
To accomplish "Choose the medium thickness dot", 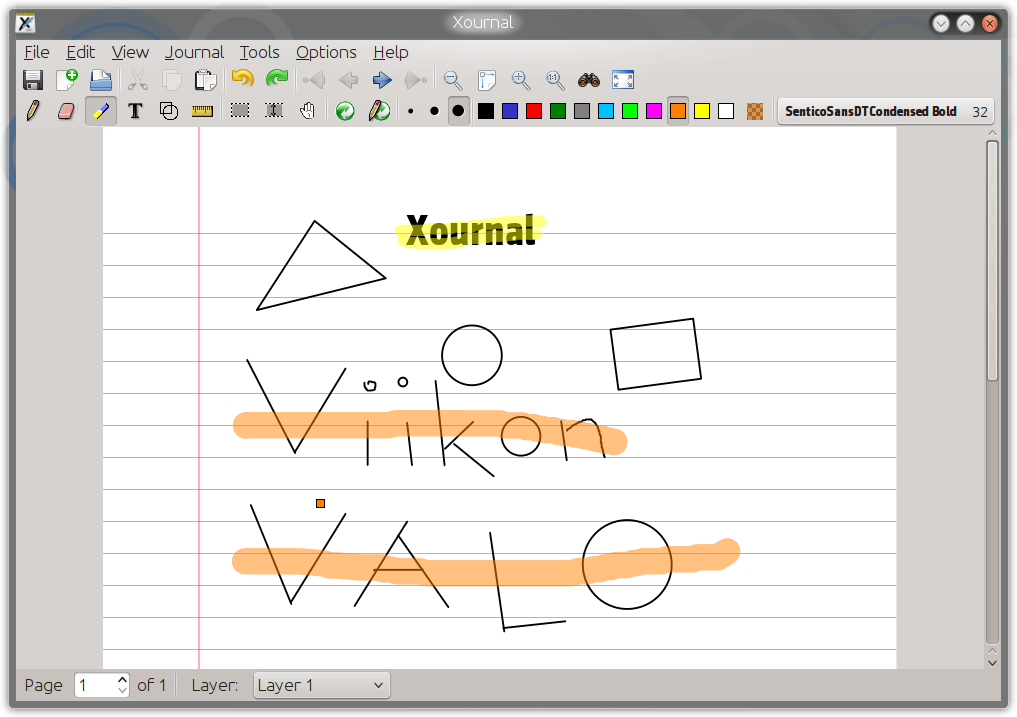I will tap(435, 112).
